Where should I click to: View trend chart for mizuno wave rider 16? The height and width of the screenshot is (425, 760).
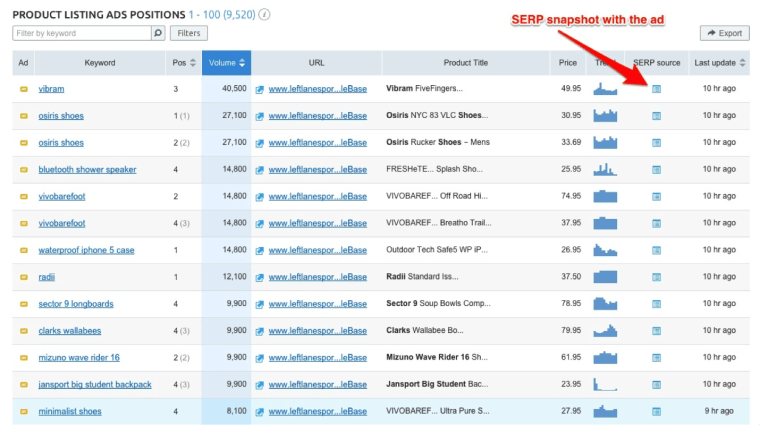tap(605, 358)
